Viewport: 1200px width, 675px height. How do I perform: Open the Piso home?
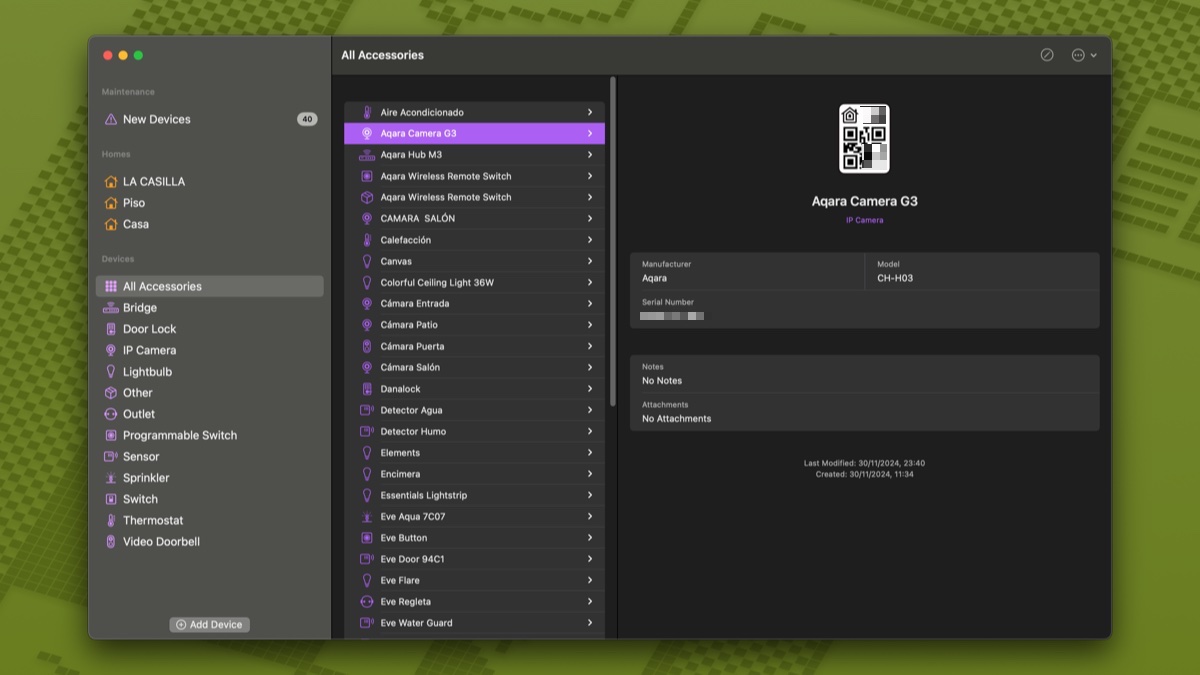(x=134, y=203)
